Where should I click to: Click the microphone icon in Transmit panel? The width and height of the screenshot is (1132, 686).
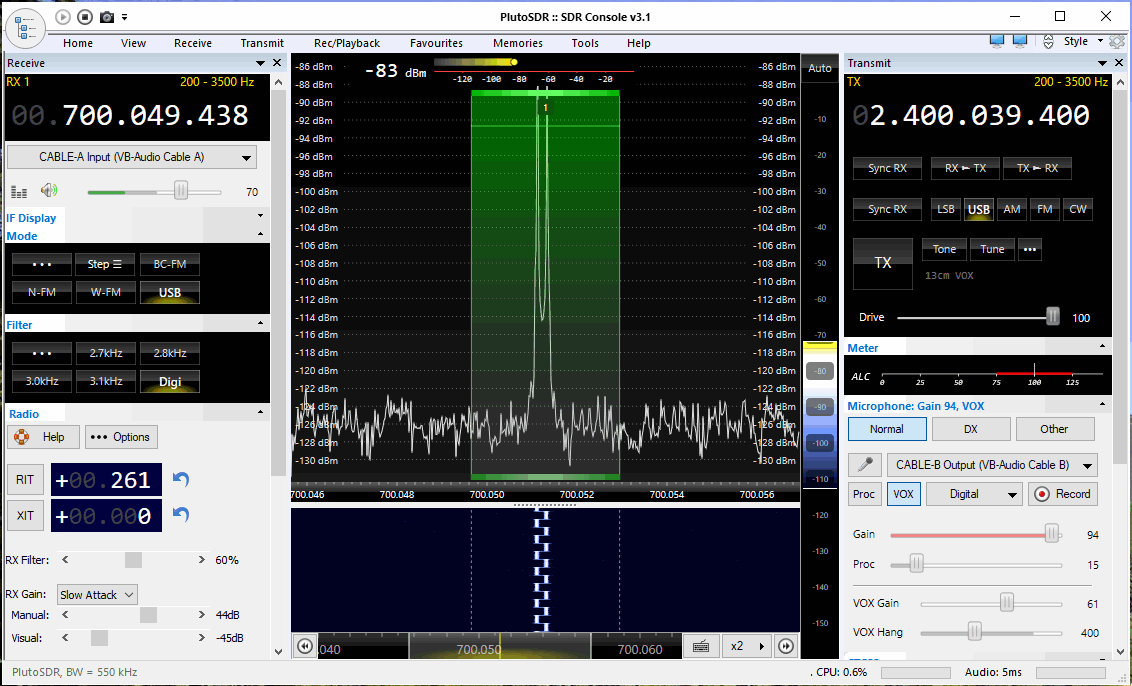[x=865, y=465]
